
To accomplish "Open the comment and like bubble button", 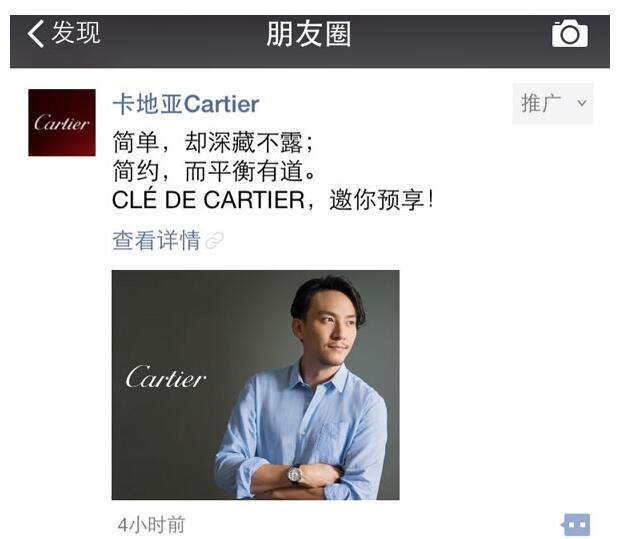I will pyautogui.click(x=575, y=525).
